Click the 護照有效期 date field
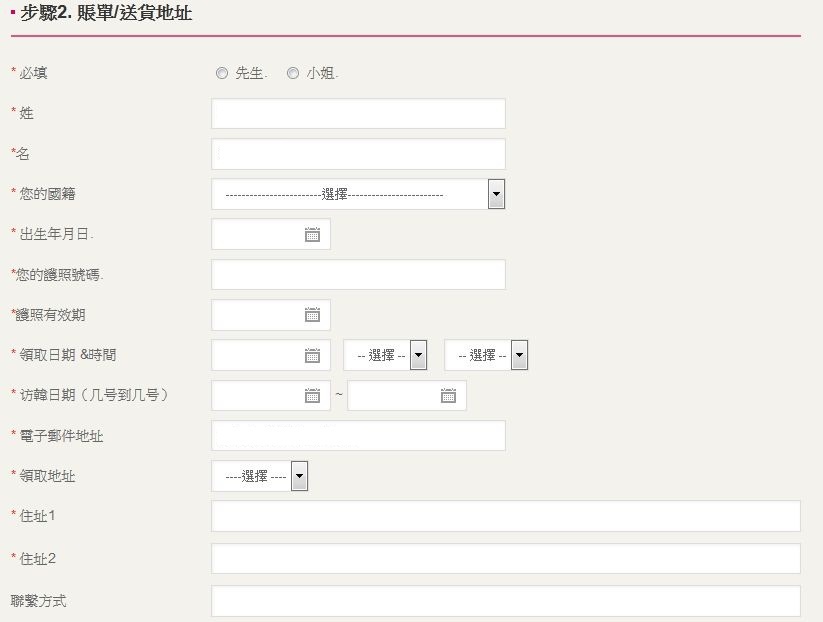Image resolution: width=823 pixels, height=622 pixels. pos(271,315)
